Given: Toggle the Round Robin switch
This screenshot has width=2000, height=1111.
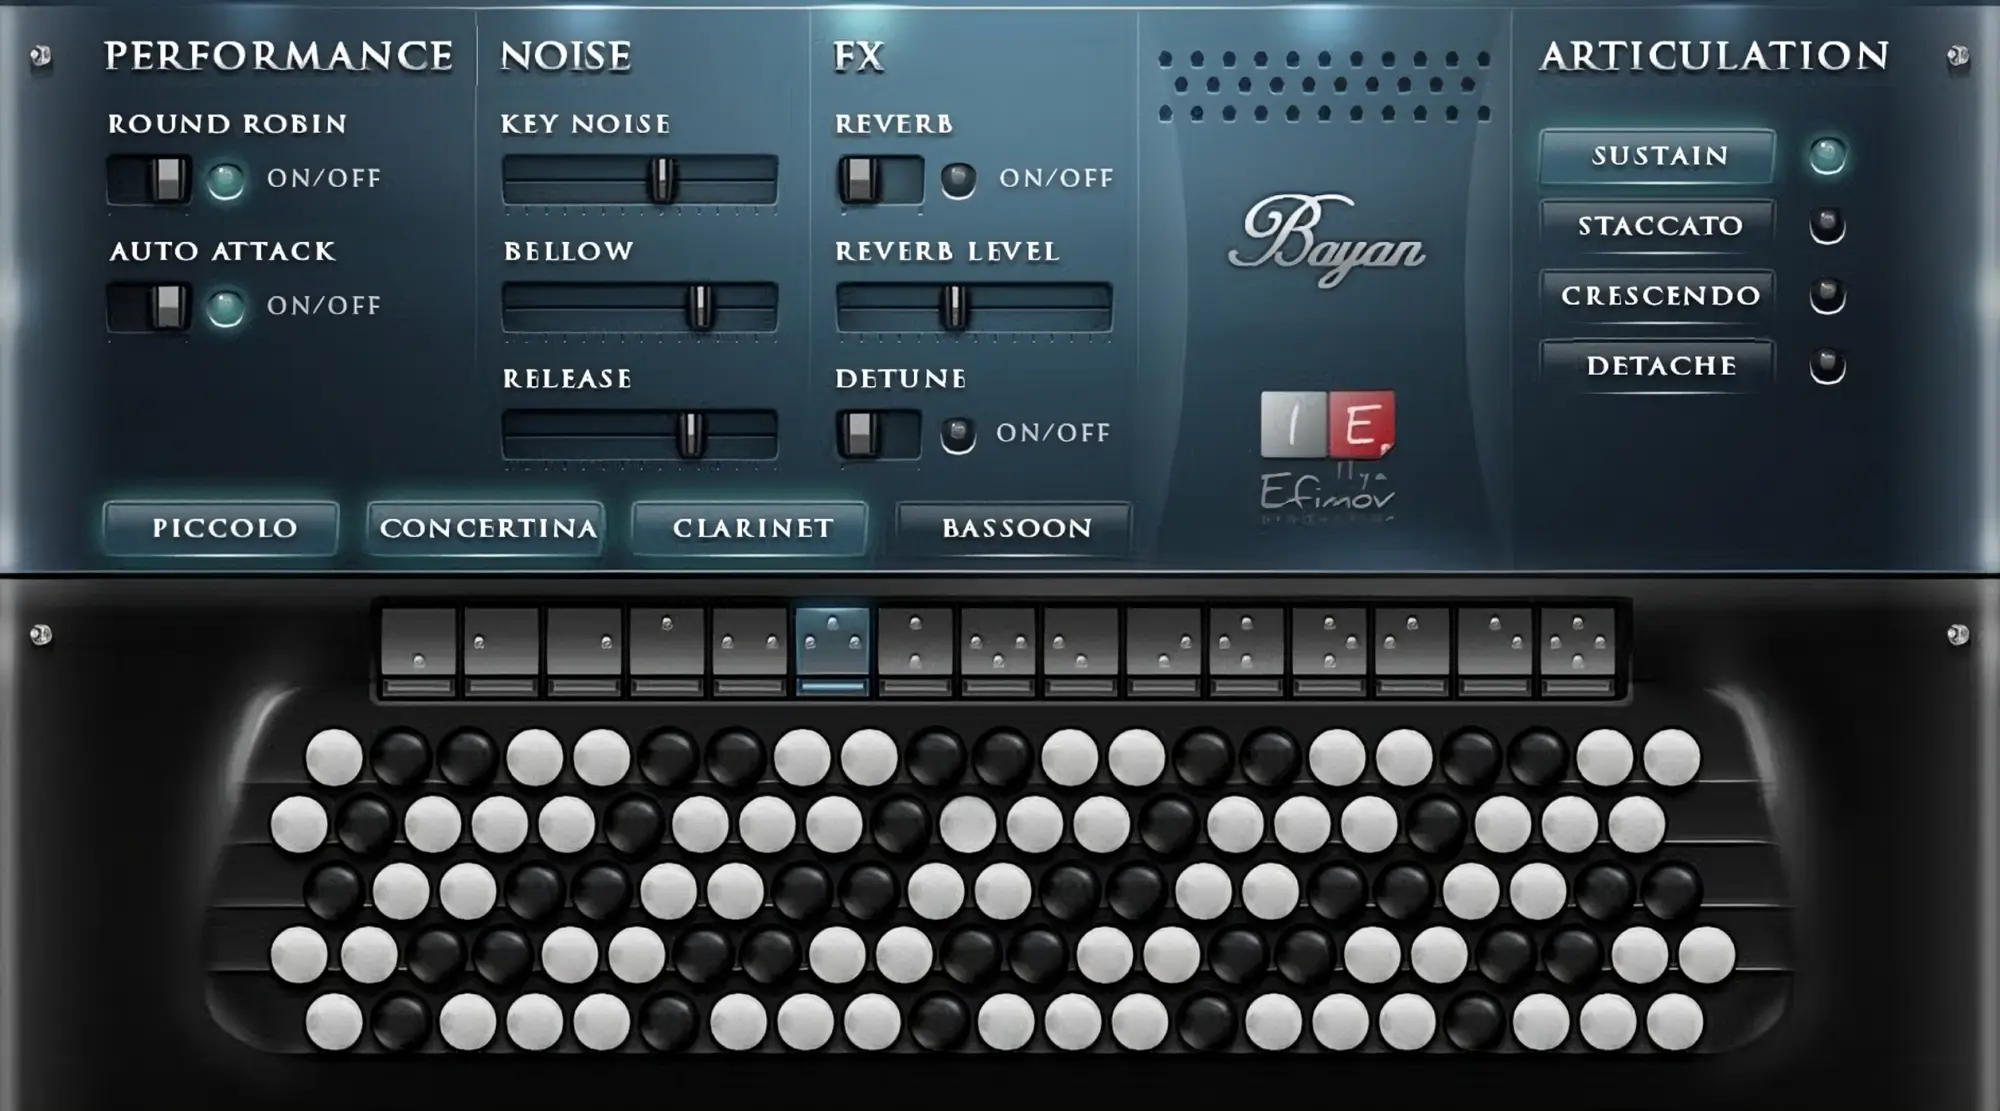Looking at the screenshot, I should click(x=149, y=179).
